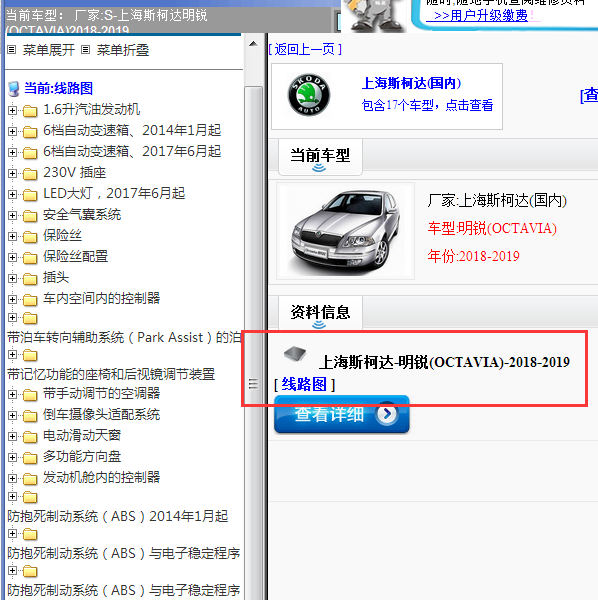Expand the 插头 tree node
This screenshot has width=598, height=600.
click(x=12, y=279)
